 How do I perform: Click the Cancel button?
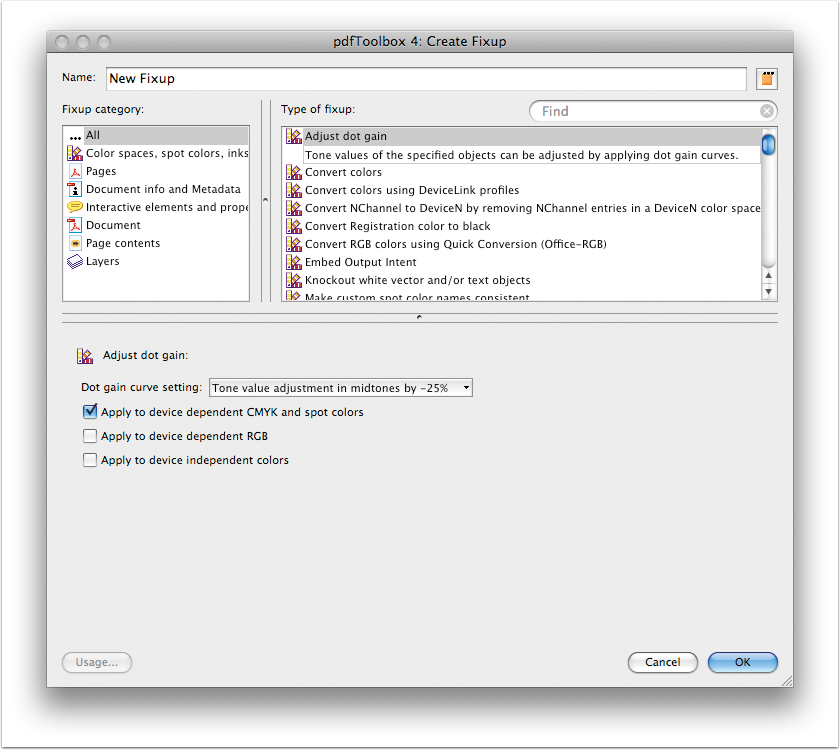point(663,662)
